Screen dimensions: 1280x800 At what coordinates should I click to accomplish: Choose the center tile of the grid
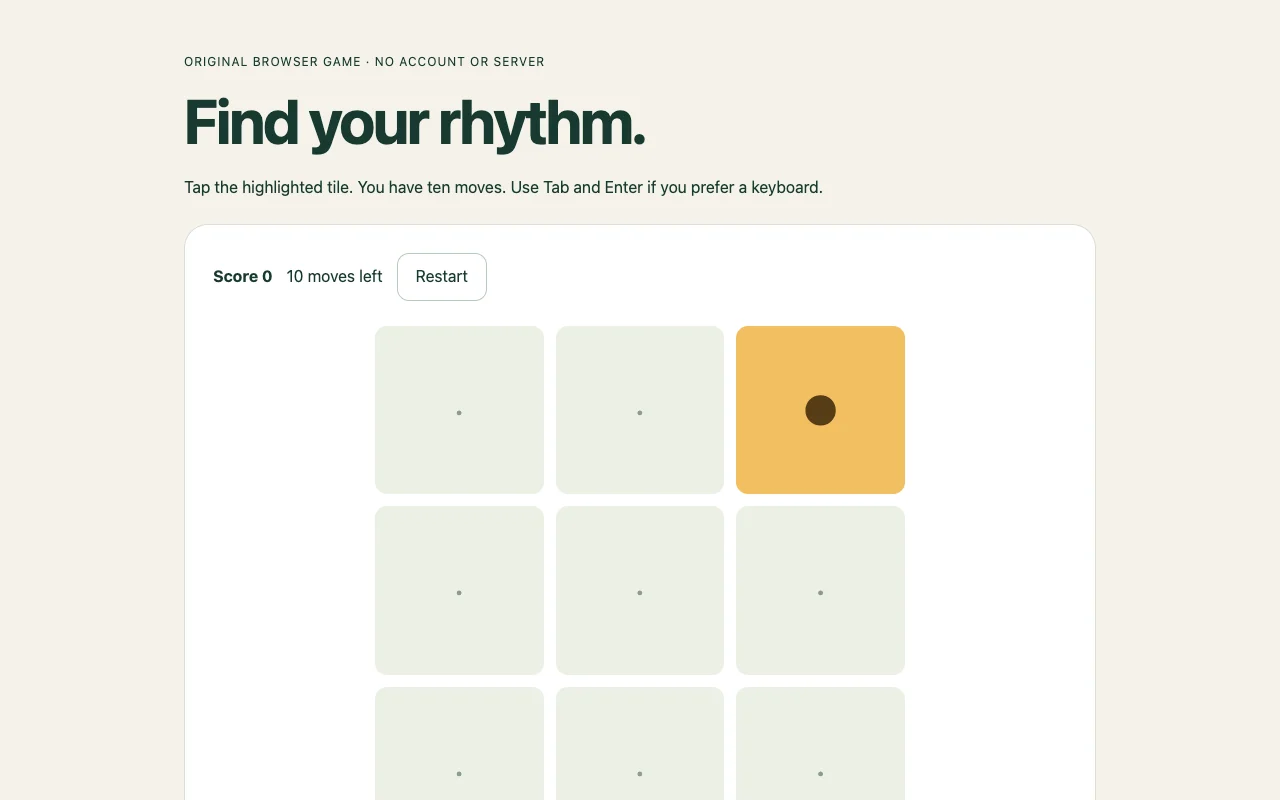tap(640, 590)
